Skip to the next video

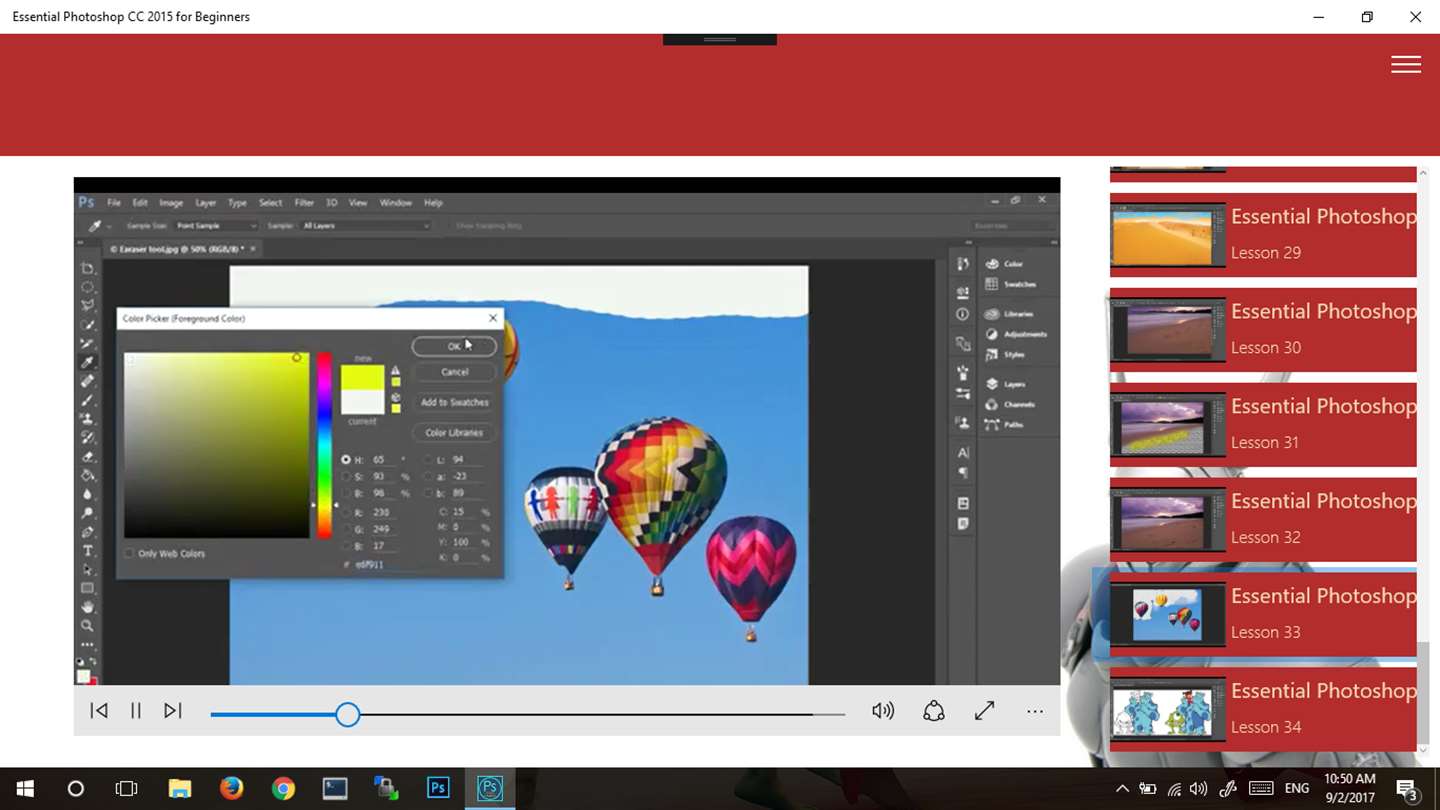[x=173, y=711]
